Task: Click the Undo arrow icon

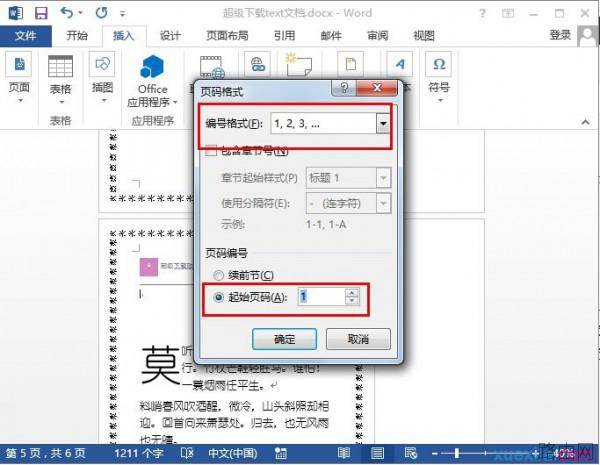Action: click(67, 13)
